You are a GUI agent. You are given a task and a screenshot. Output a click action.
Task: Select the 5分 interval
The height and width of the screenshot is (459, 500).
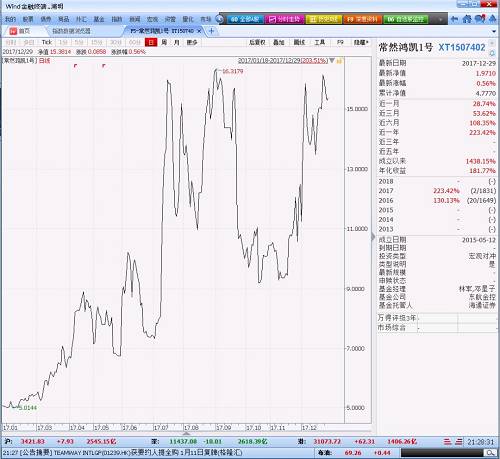point(79,42)
